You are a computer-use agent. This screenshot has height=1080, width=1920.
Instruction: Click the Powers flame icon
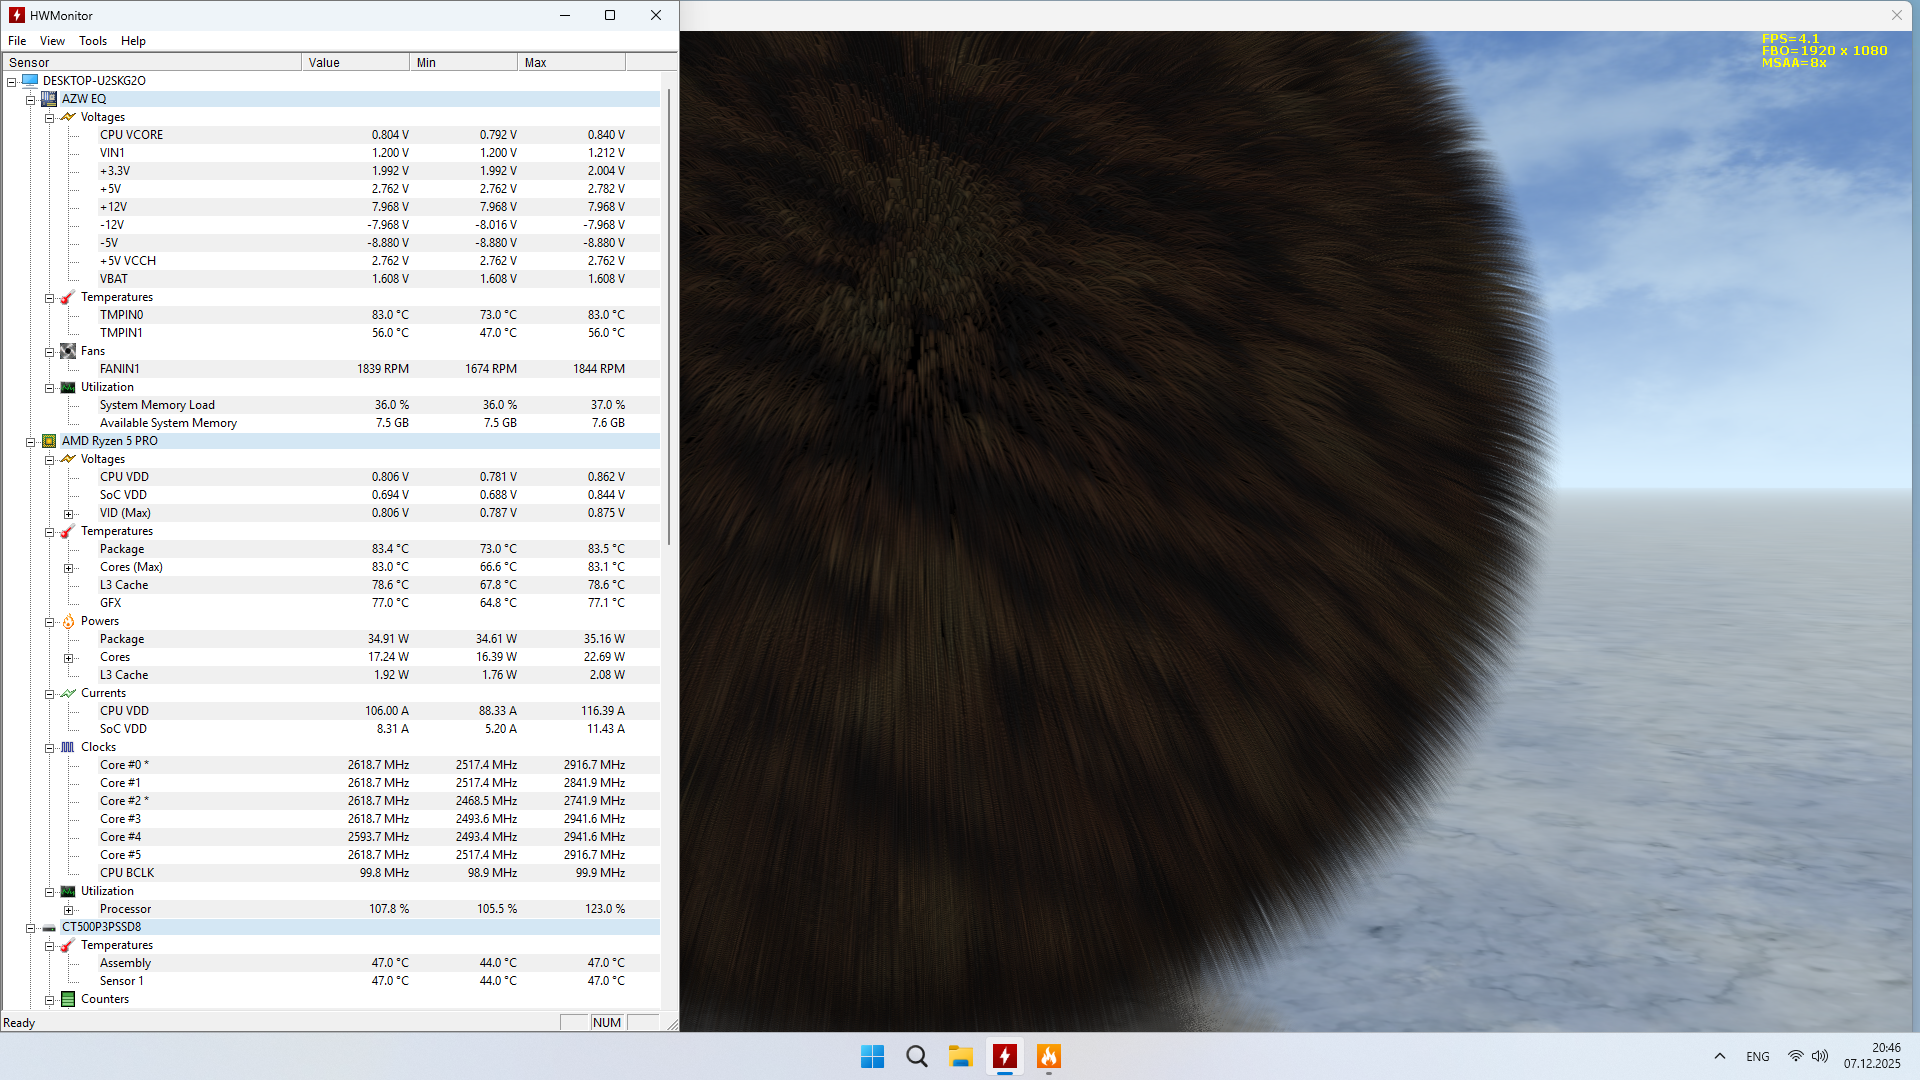(x=68, y=621)
